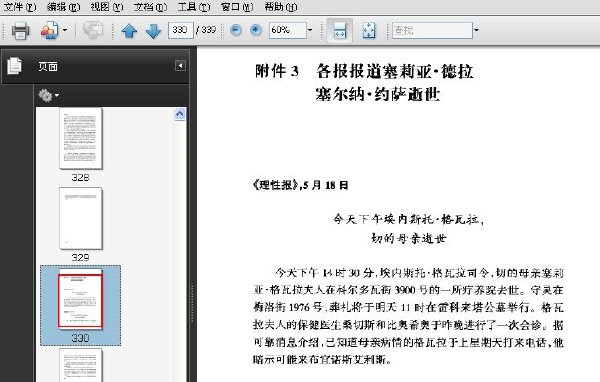
Task: Collapse the pages panel with arrow button
Action: coord(180,65)
